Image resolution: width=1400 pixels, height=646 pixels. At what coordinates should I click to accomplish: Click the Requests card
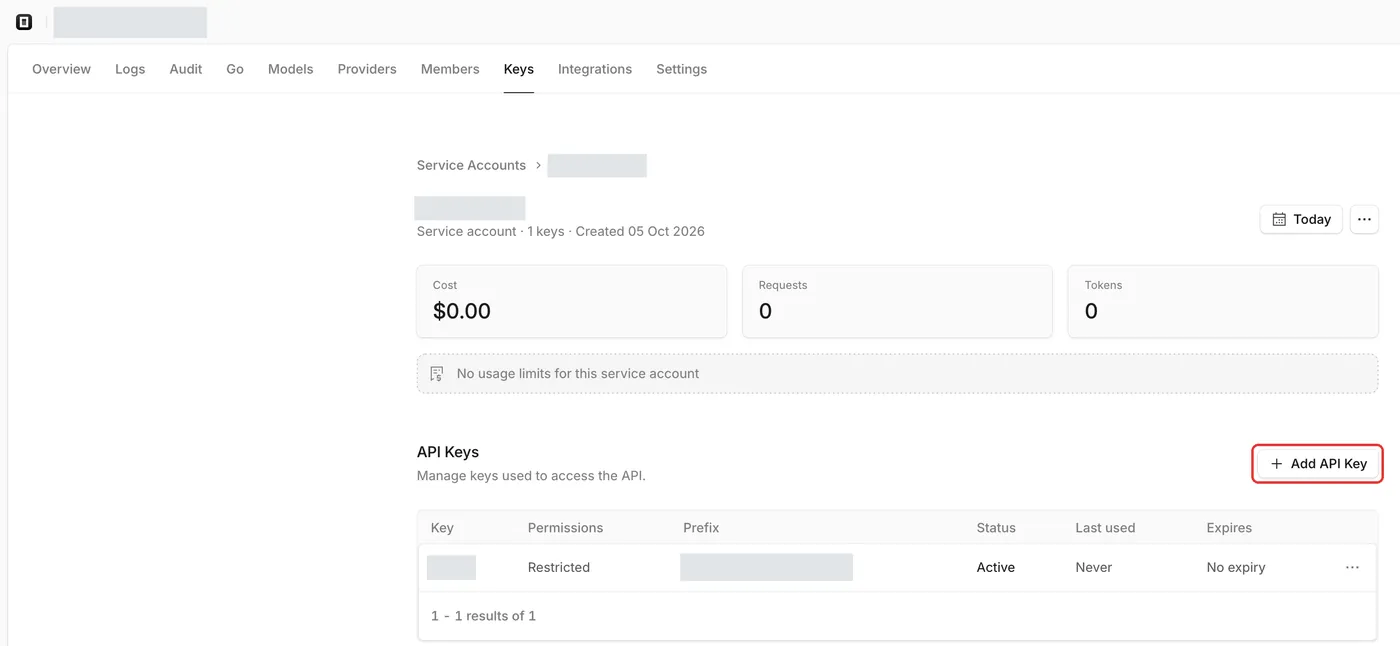coord(897,301)
